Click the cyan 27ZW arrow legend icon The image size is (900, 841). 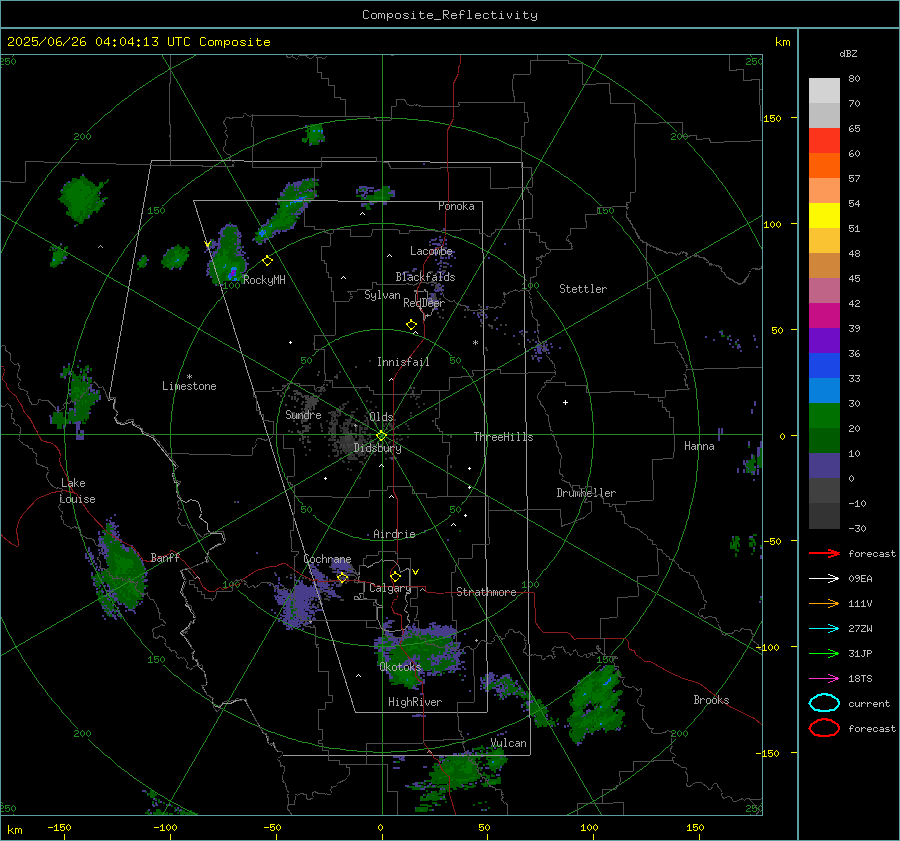click(x=824, y=629)
